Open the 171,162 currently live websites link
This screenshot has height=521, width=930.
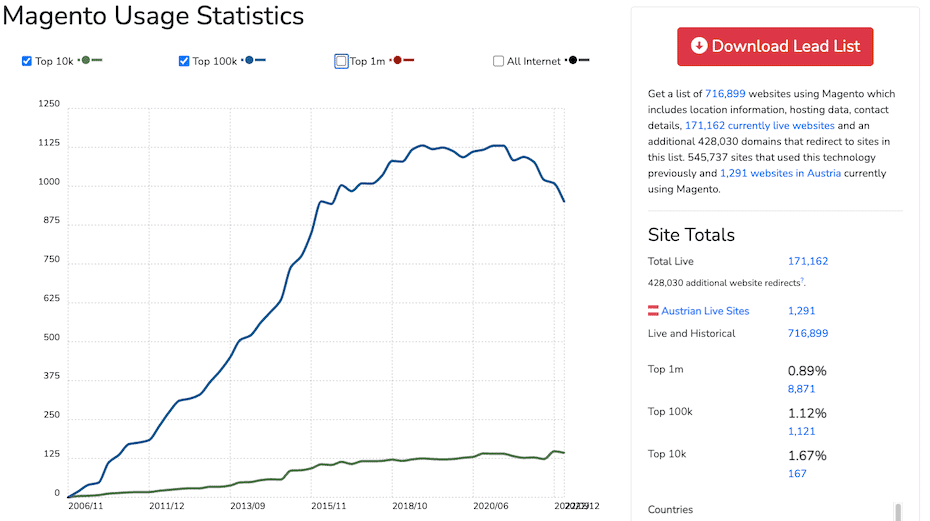pyautogui.click(x=760, y=126)
